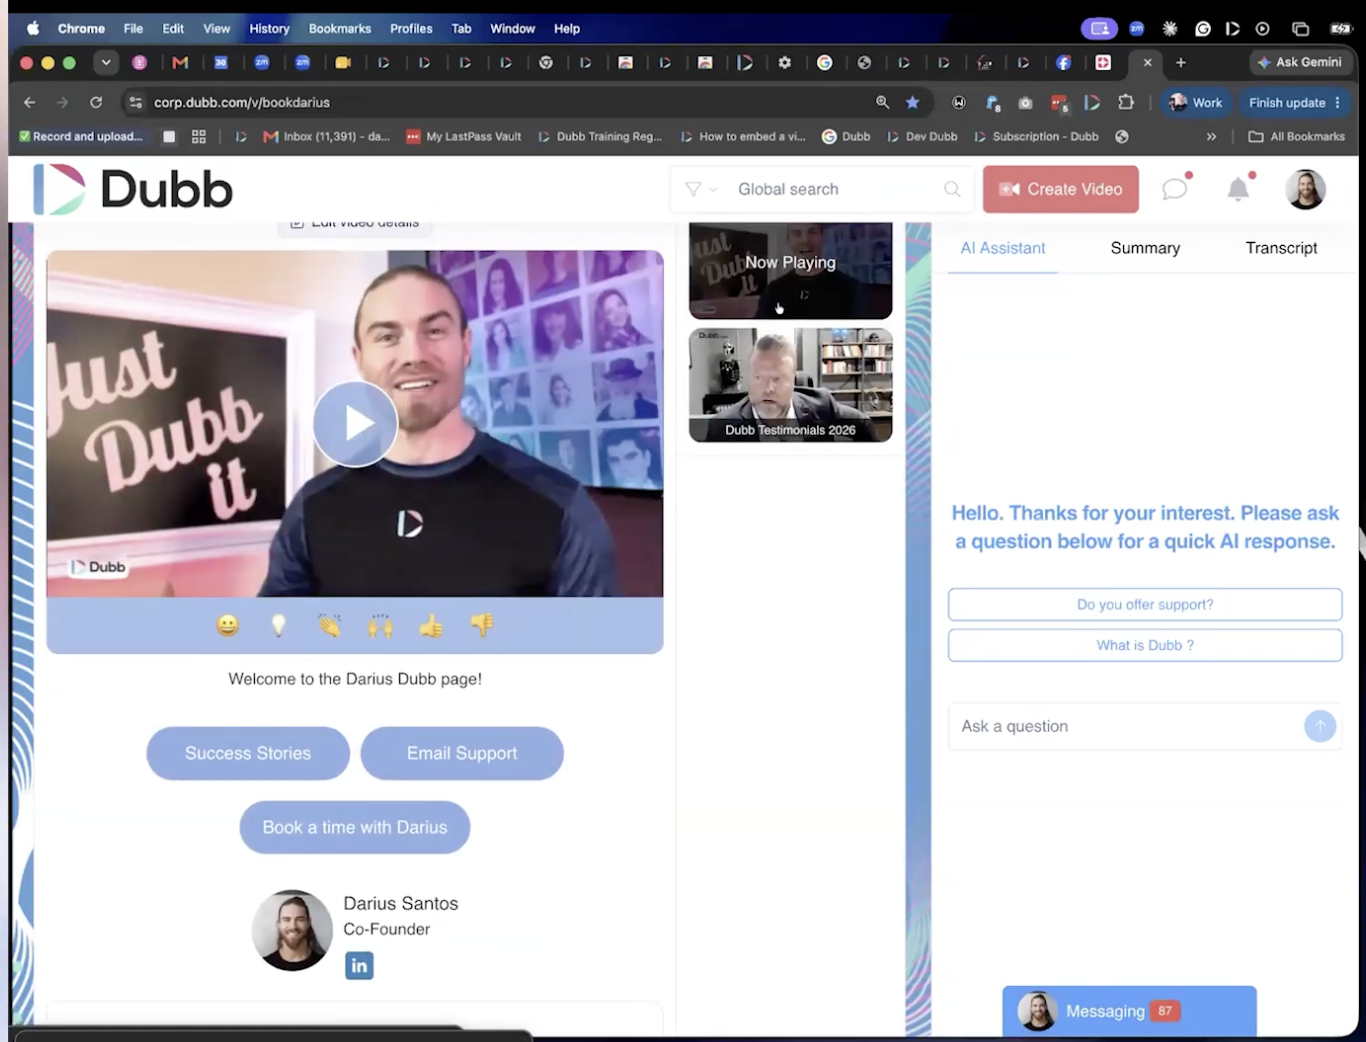Viewport: 1366px width, 1042px height.
Task: Play the Just Dubb It video
Action: click(x=355, y=424)
